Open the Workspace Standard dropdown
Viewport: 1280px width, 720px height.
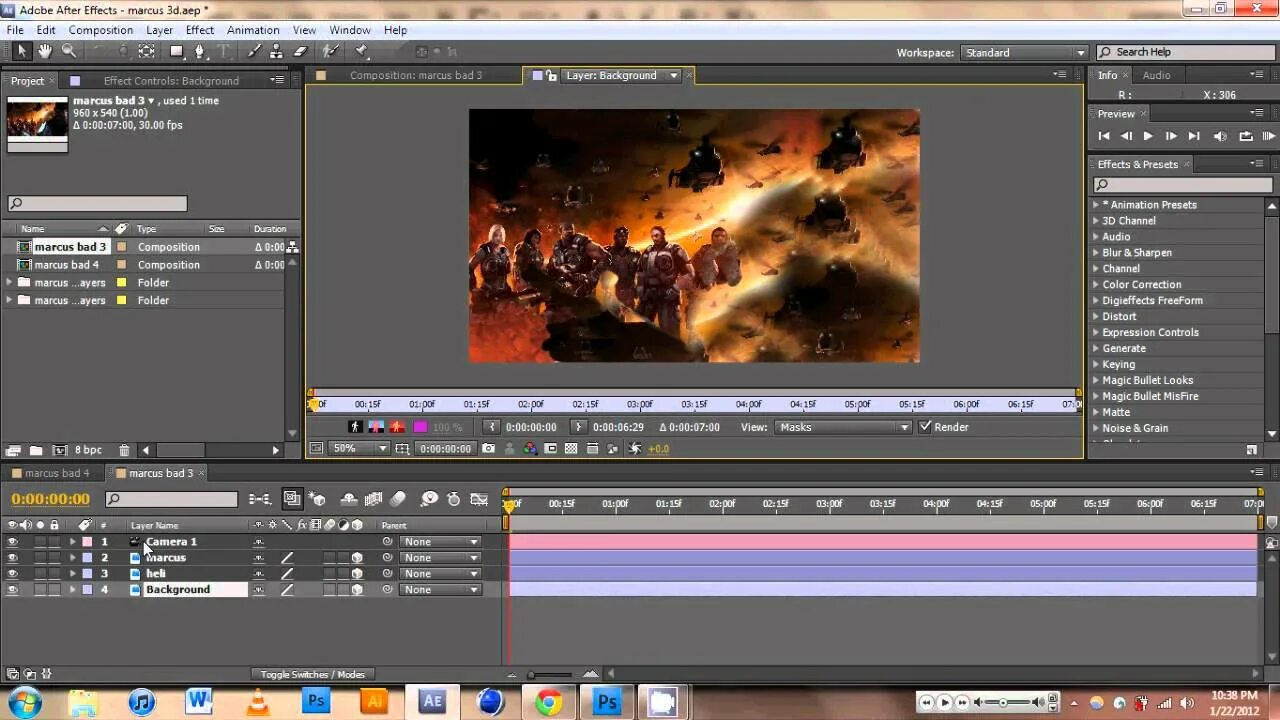click(1024, 52)
